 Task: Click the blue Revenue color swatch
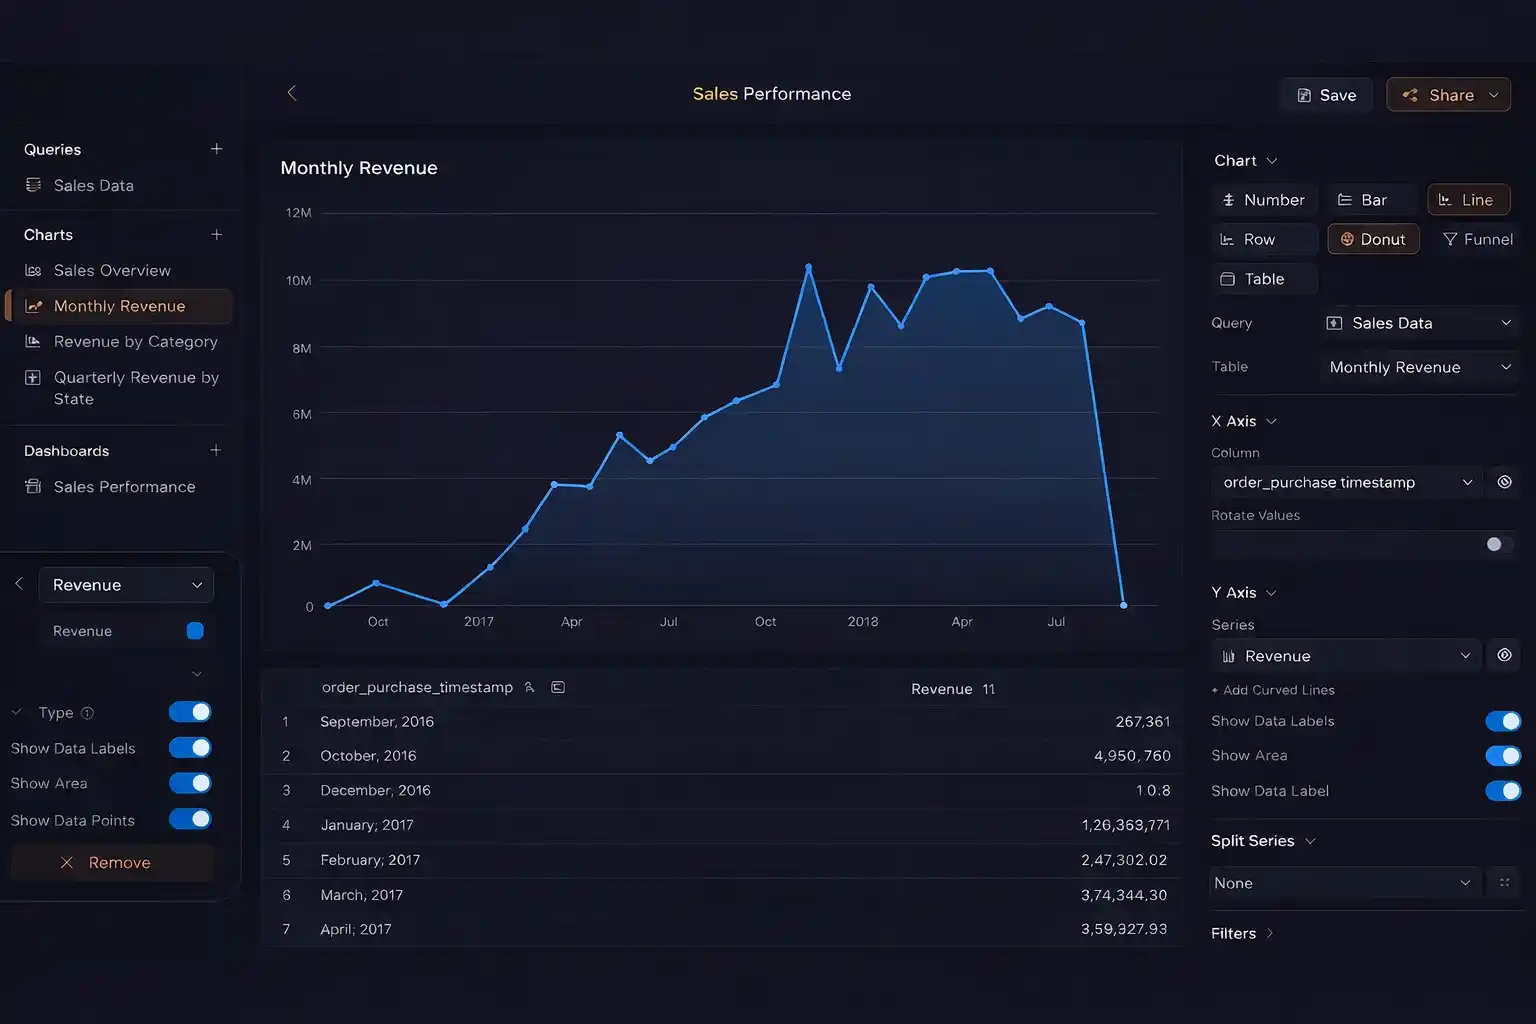tap(195, 631)
